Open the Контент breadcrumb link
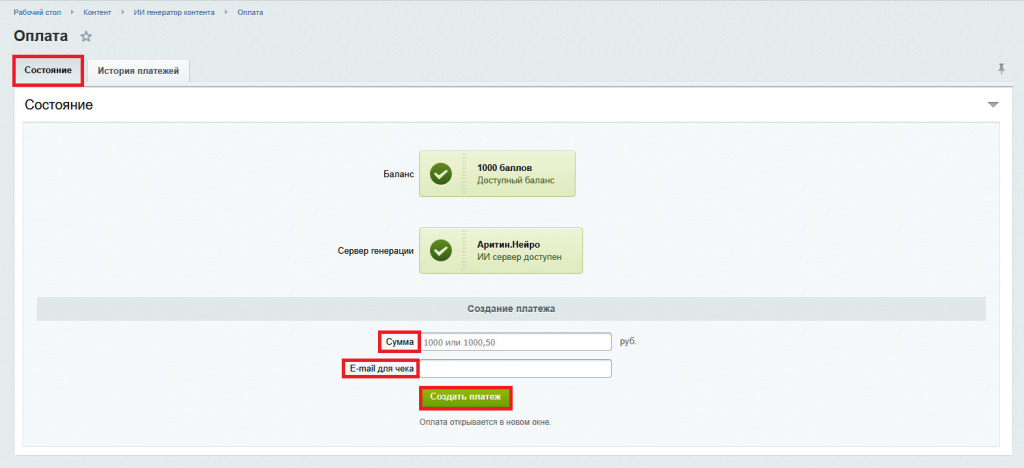Screen dimensions: 1024x468 click(97, 12)
